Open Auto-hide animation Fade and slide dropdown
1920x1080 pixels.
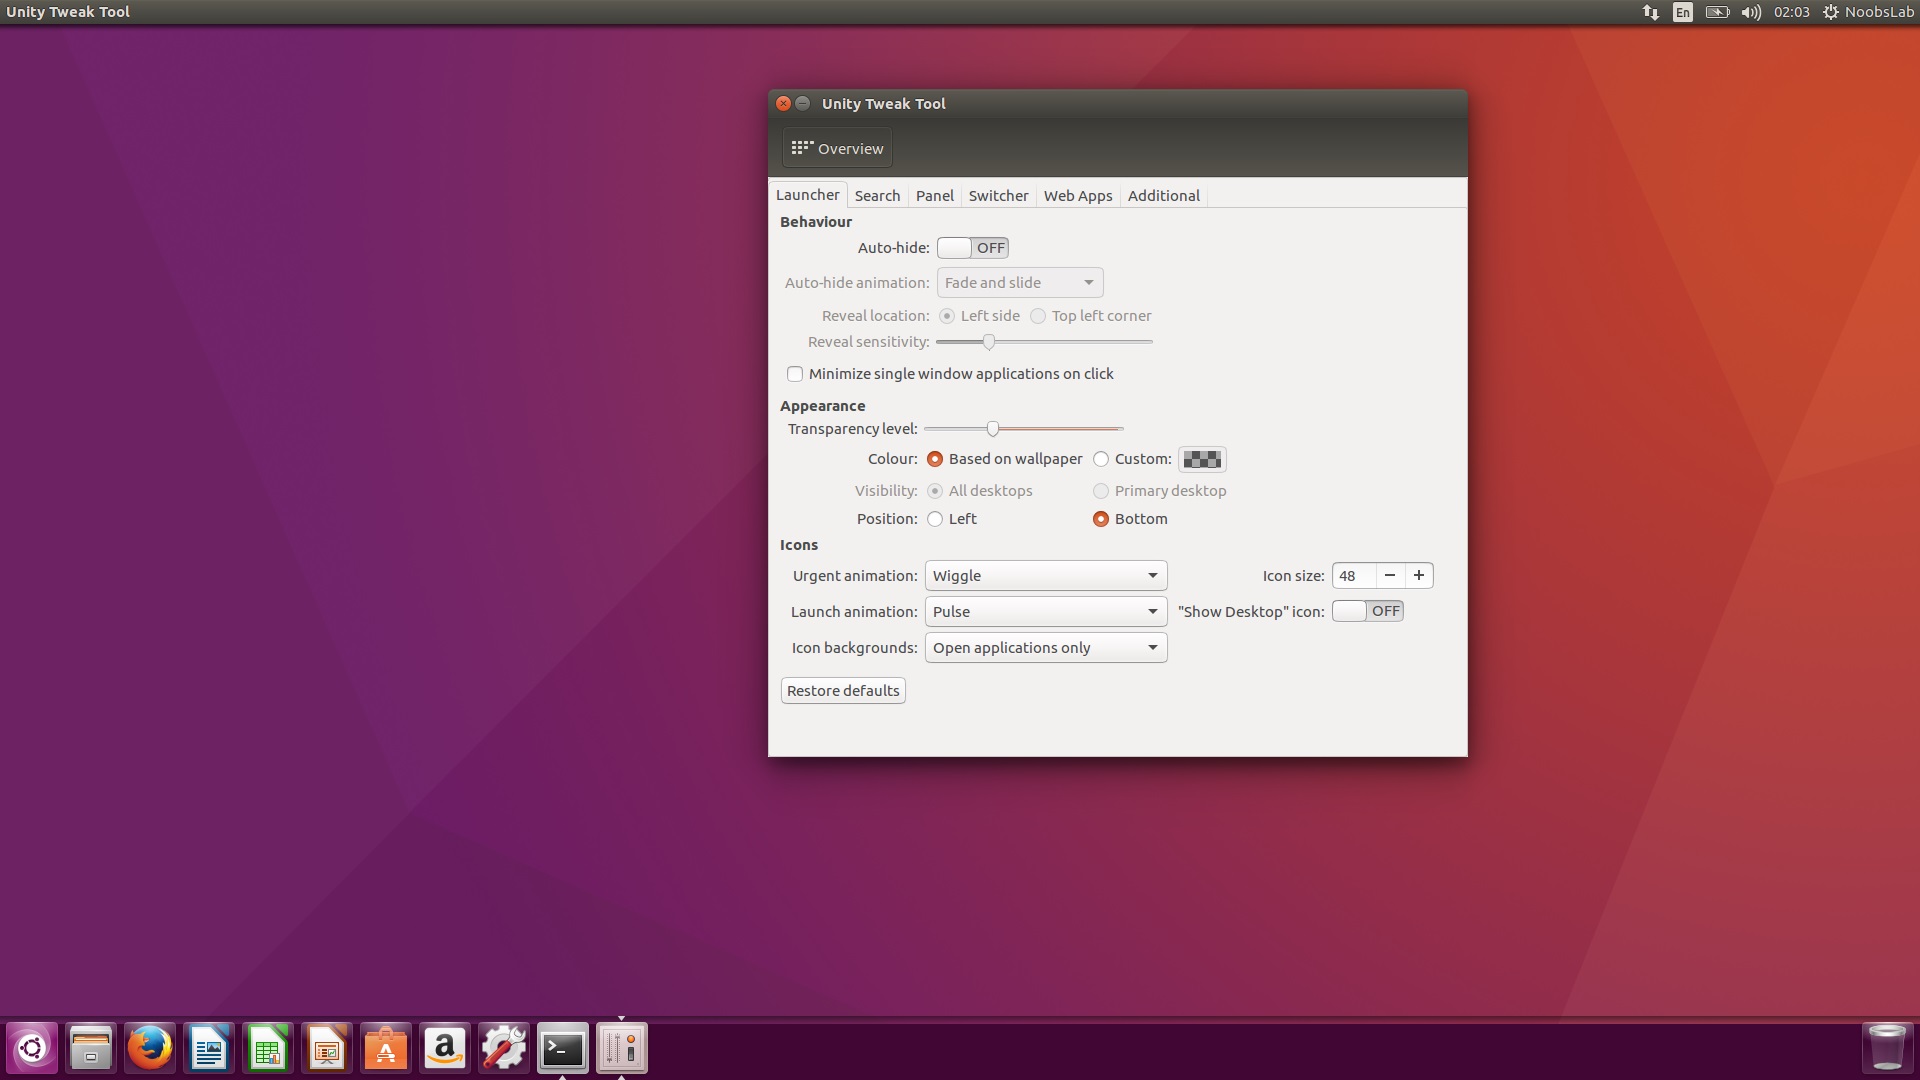click(1020, 283)
